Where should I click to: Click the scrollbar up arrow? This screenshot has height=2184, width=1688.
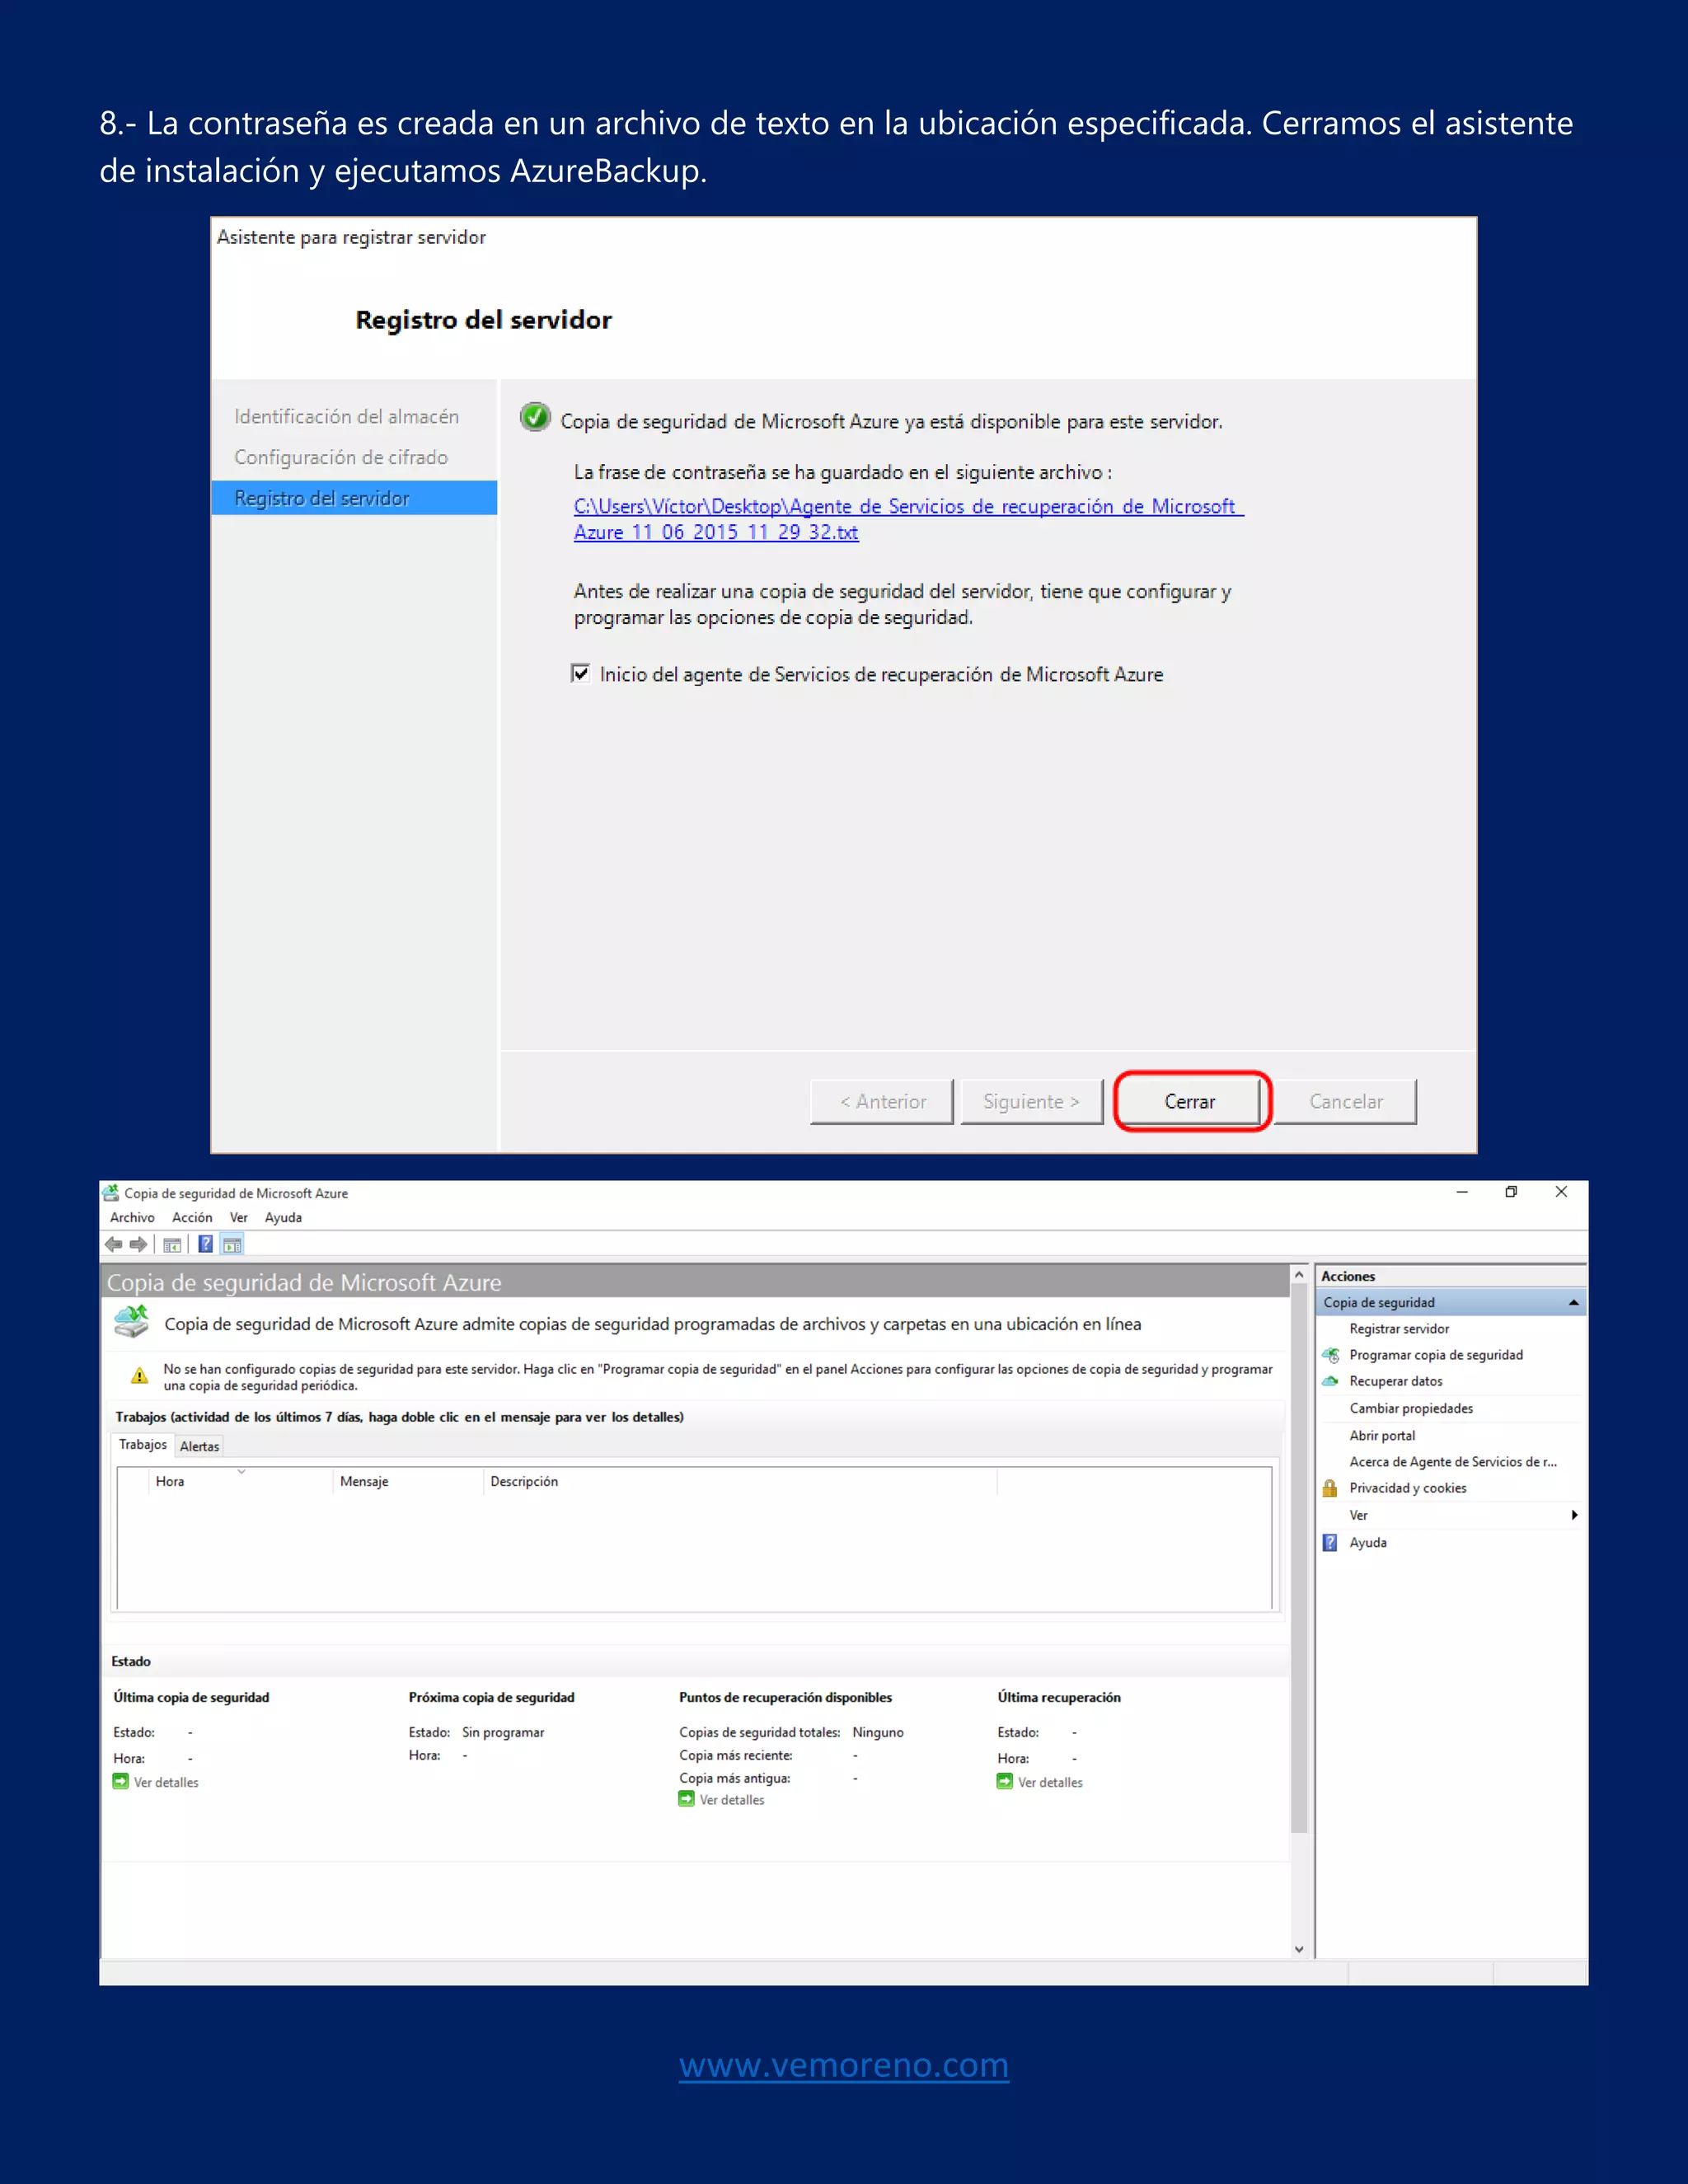coord(1299,1274)
